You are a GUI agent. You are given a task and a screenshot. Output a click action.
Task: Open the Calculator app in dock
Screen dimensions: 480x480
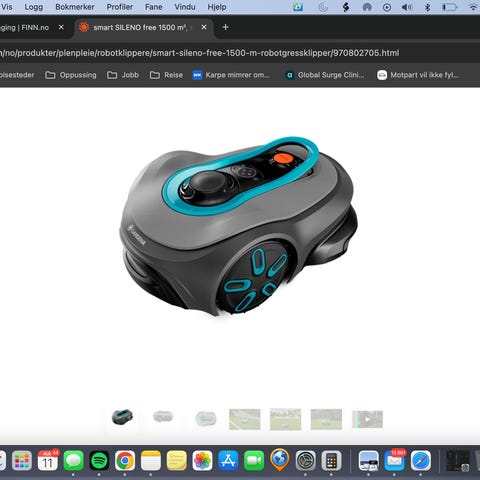(x=331, y=461)
